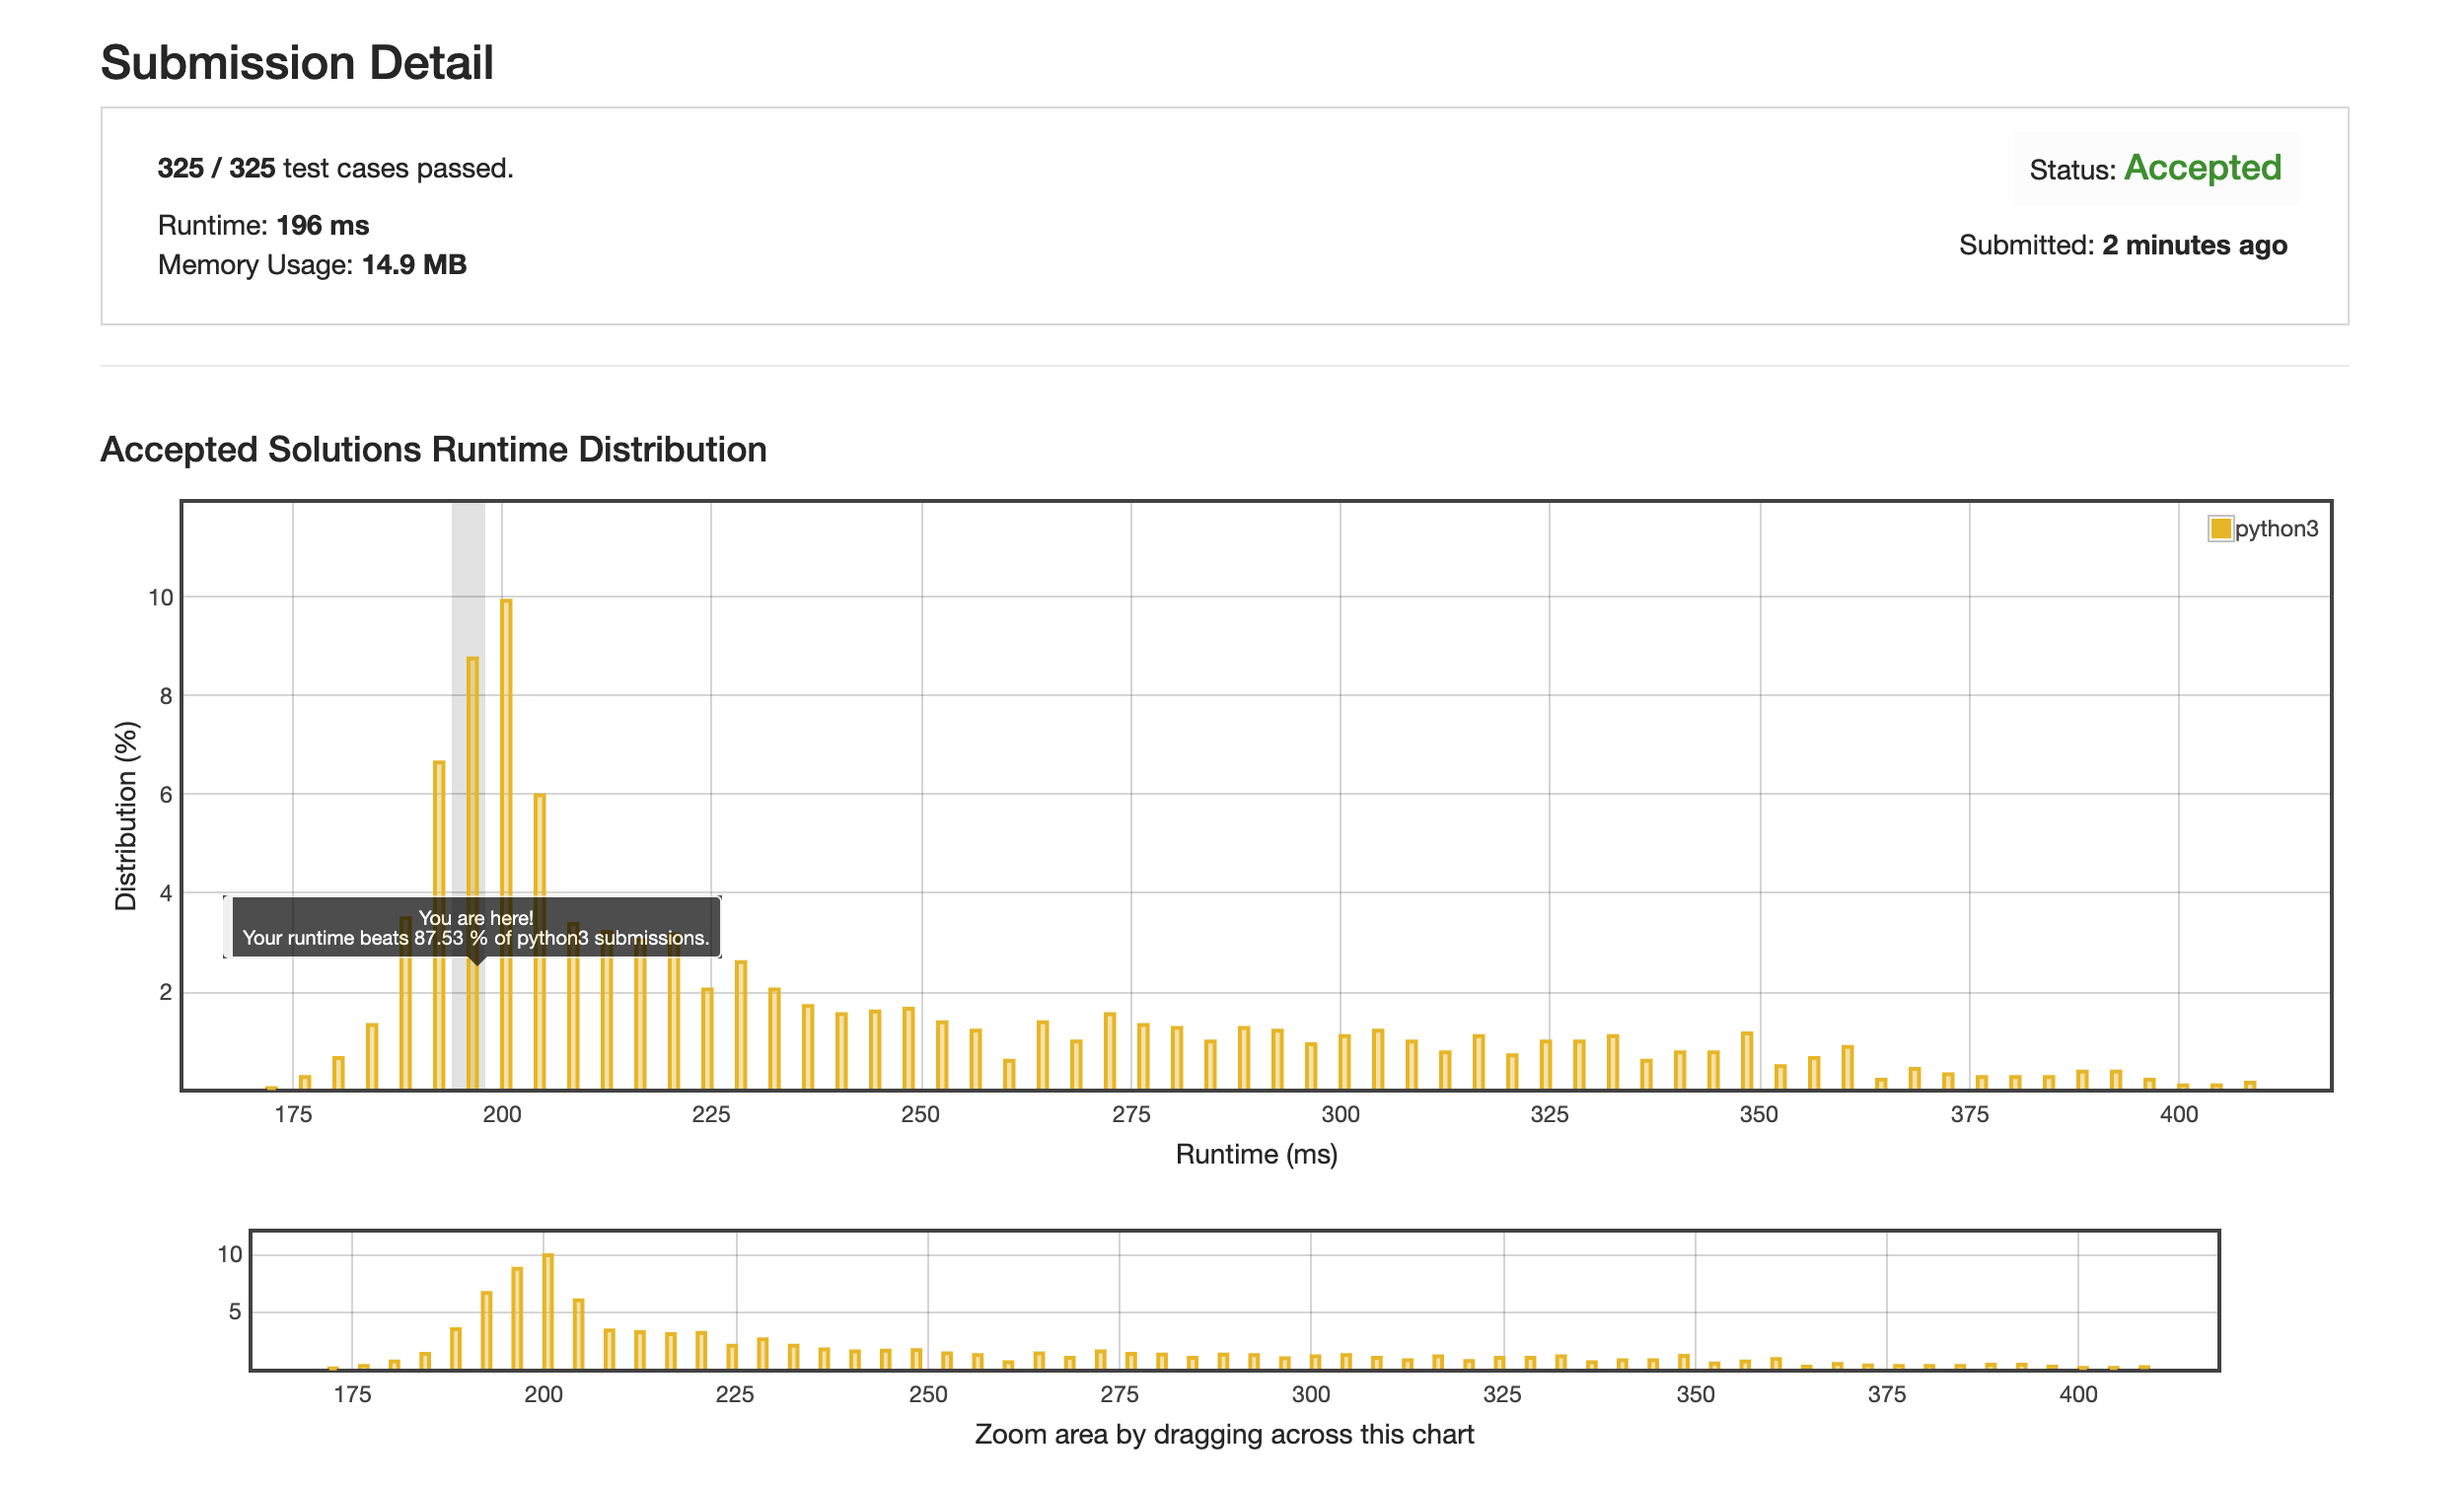The image size is (2464, 1487).
Task: Click the tallest bar in the lower overview chart
Action: click(548, 1310)
